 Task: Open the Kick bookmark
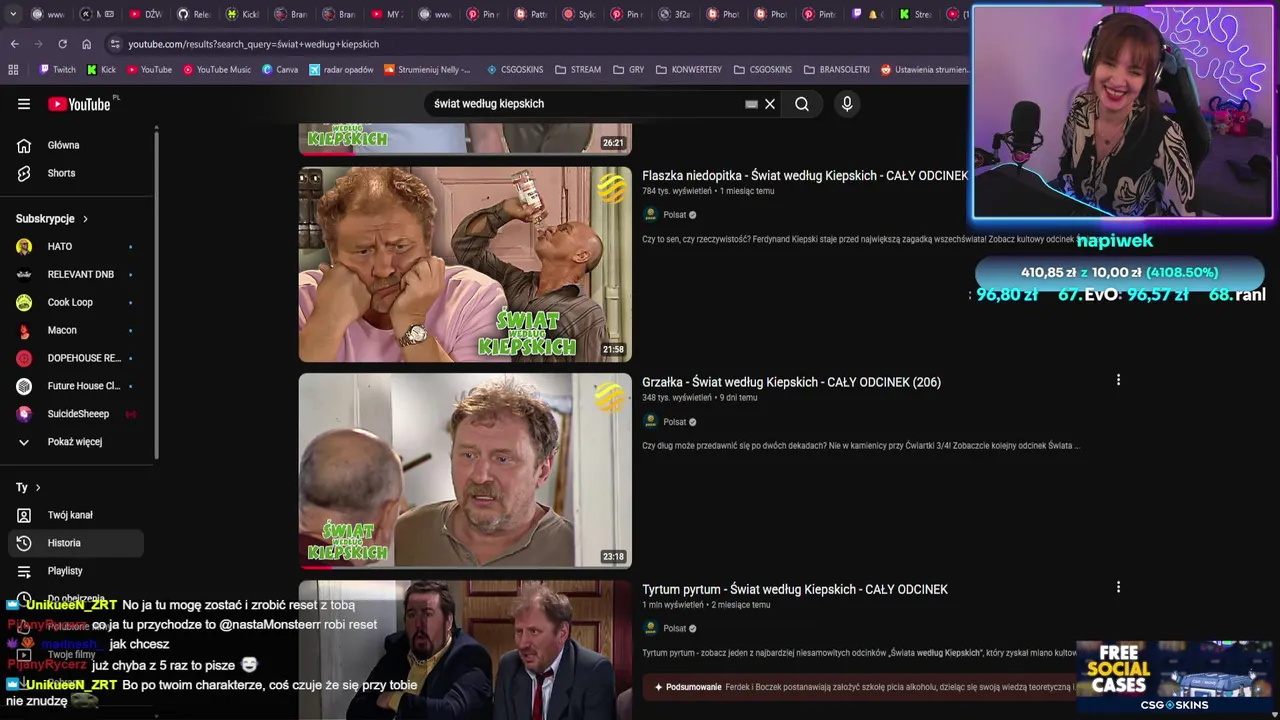[x=101, y=70]
